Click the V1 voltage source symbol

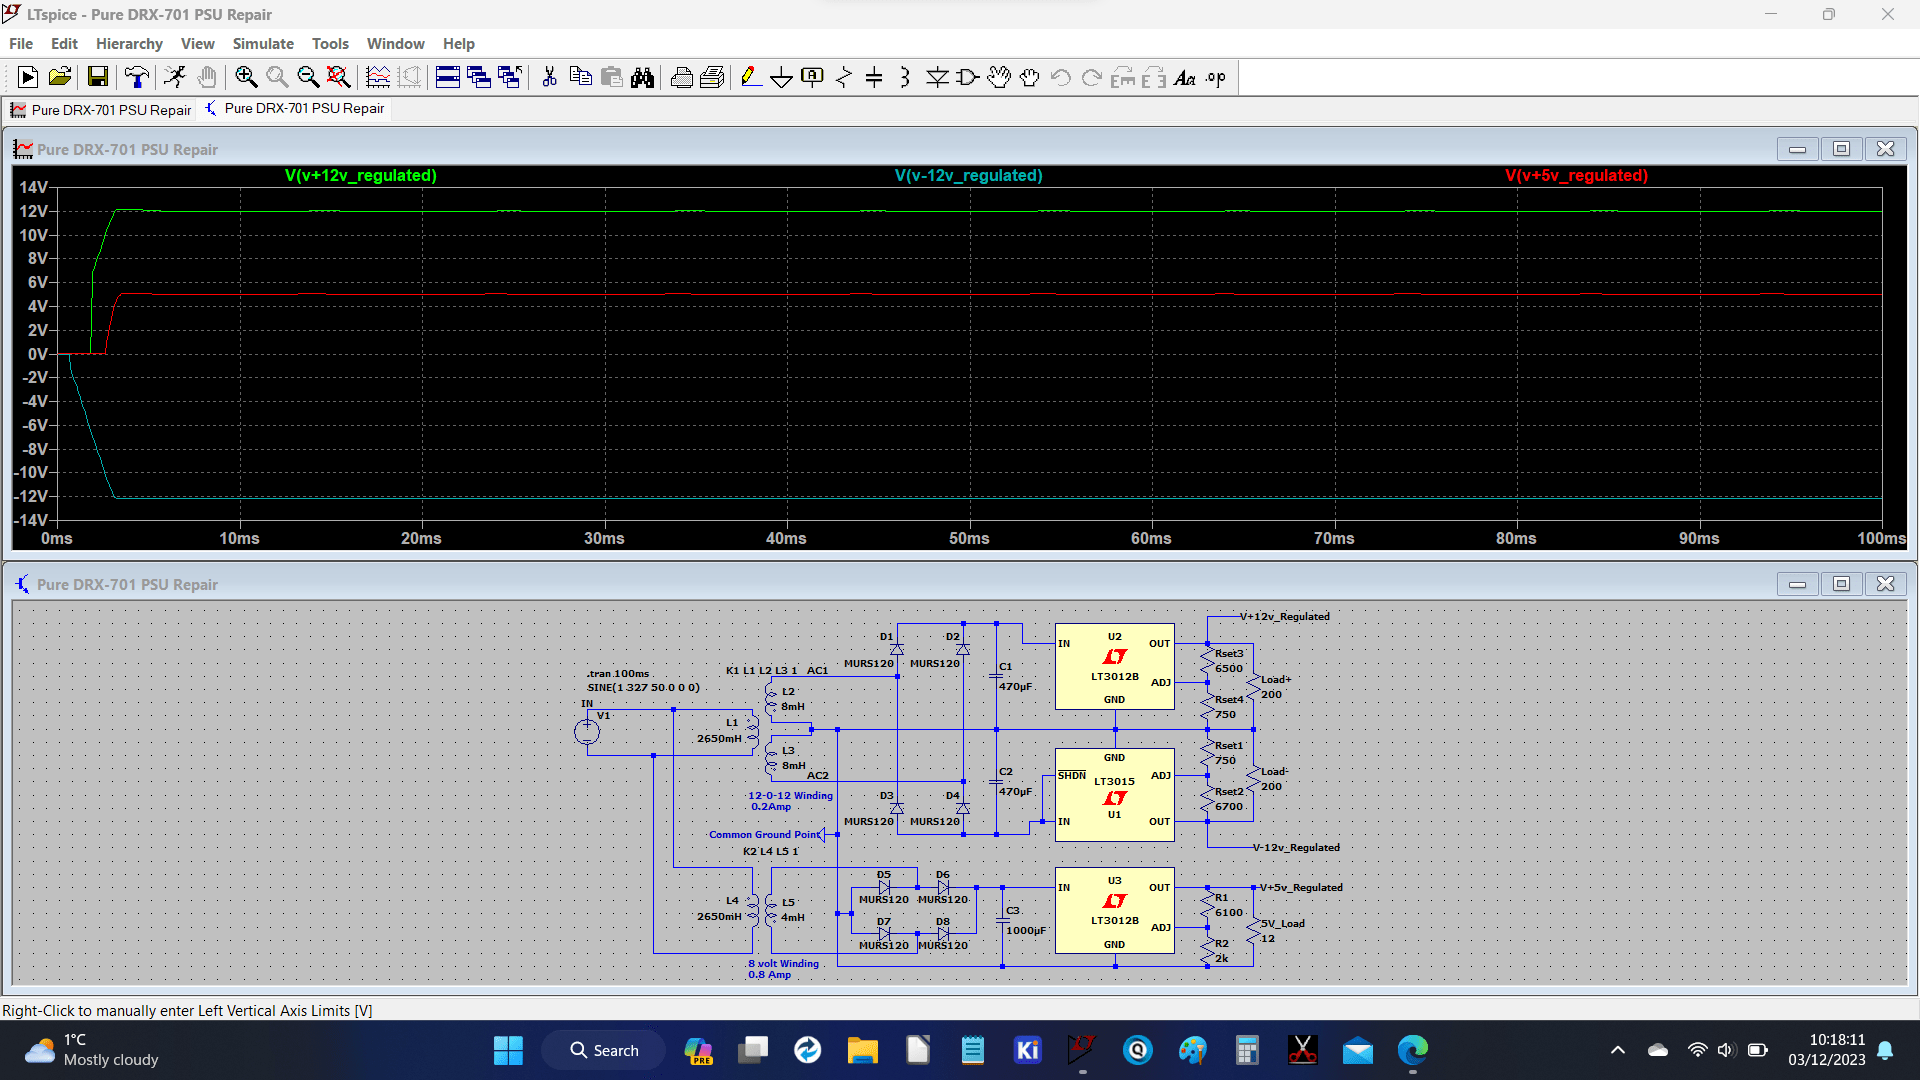[587, 731]
